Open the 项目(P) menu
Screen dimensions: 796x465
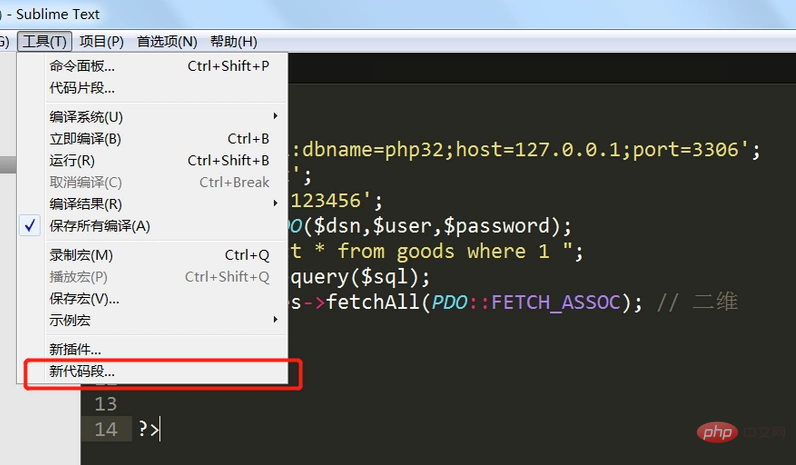(102, 41)
